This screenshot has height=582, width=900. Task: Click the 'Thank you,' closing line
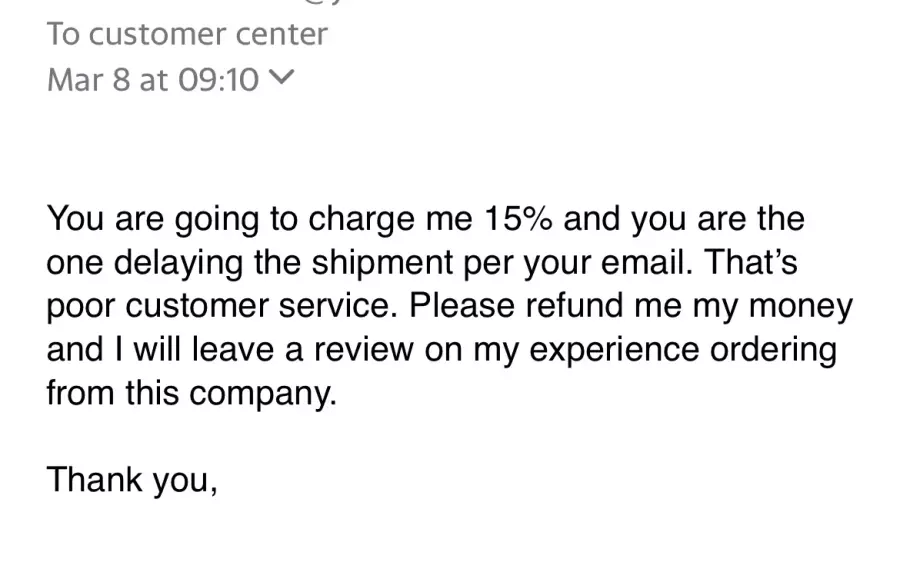(x=132, y=480)
